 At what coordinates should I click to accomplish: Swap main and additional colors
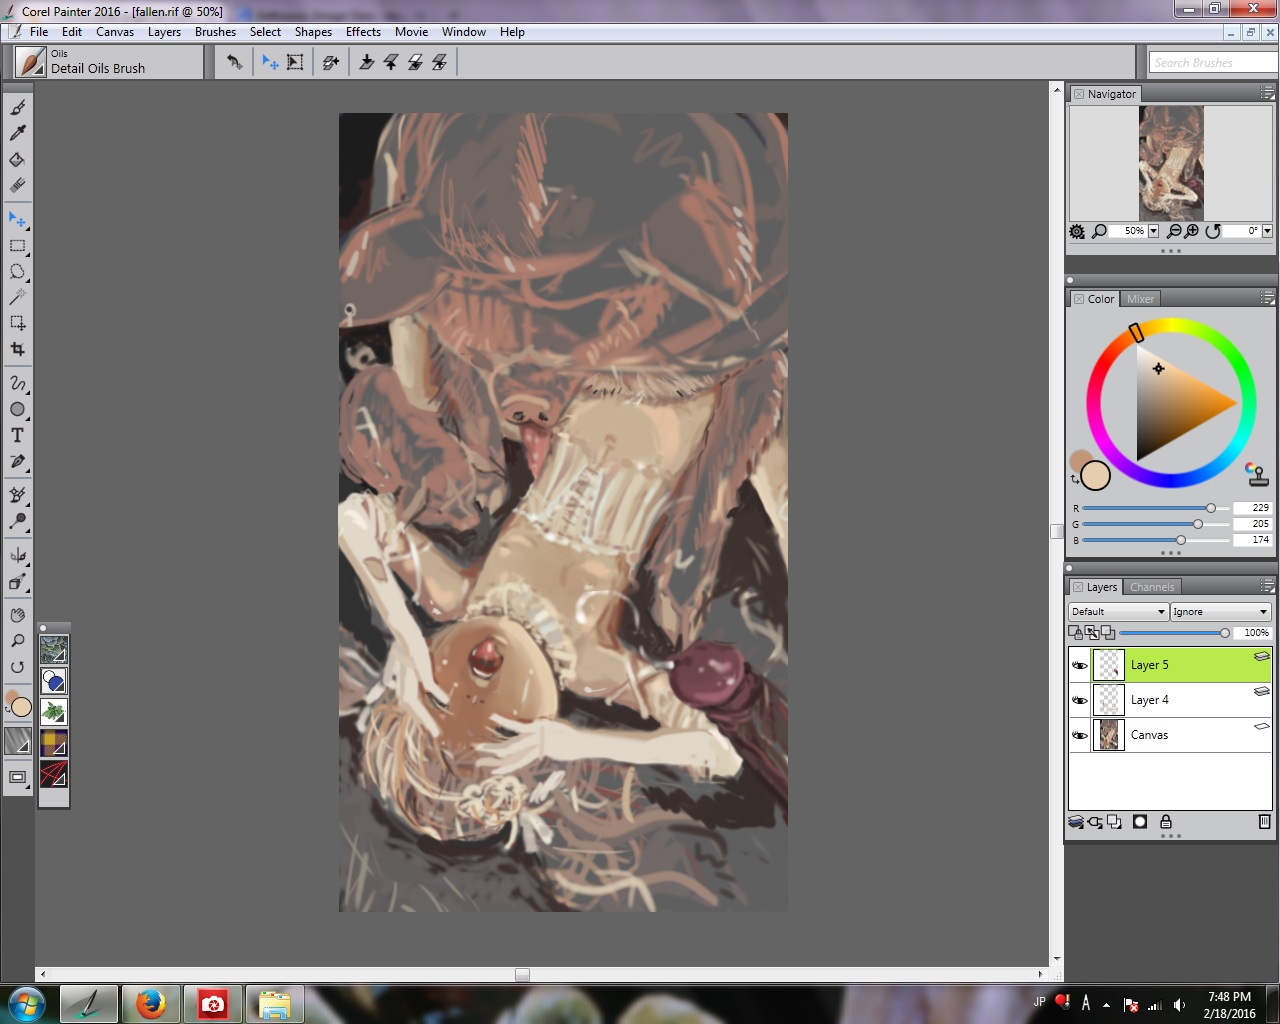pyautogui.click(x=1074, y=480)
